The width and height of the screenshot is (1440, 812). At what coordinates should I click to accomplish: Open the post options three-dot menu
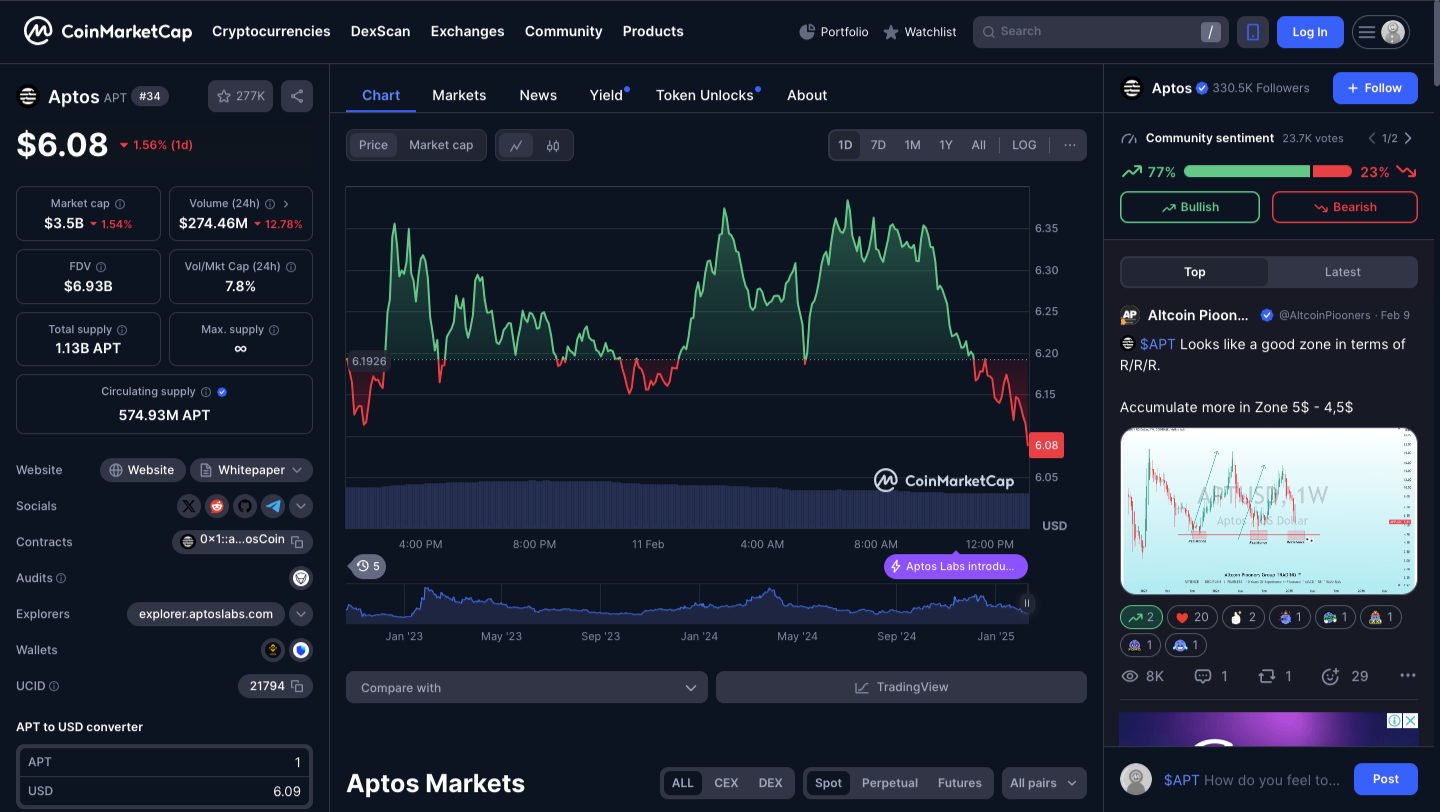(x=1408, y=676)
